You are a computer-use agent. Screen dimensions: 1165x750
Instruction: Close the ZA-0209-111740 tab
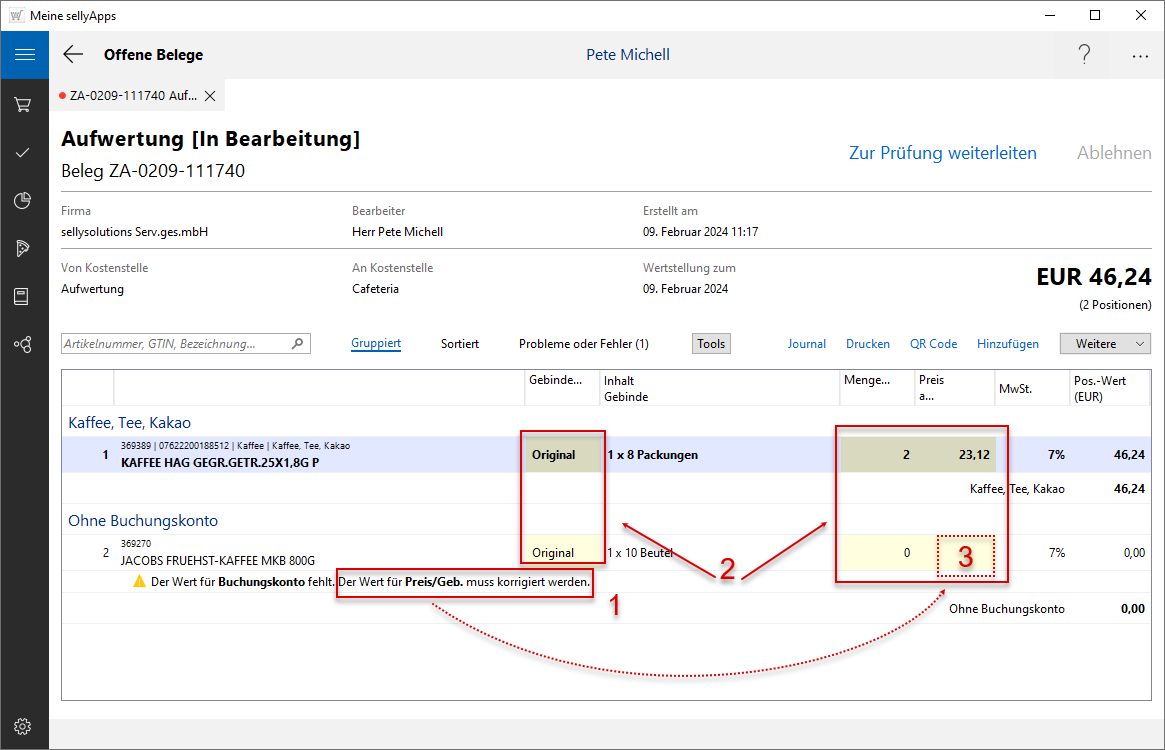click(210, 96)
